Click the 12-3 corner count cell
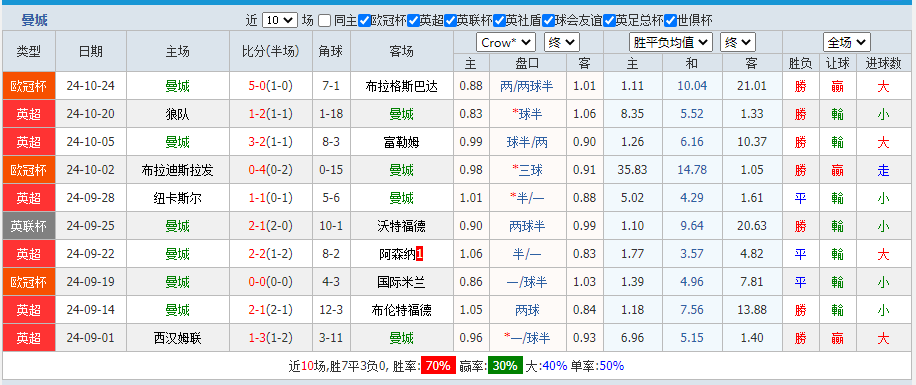This screenshot has height=385, width=916. (x=331, y=310)
